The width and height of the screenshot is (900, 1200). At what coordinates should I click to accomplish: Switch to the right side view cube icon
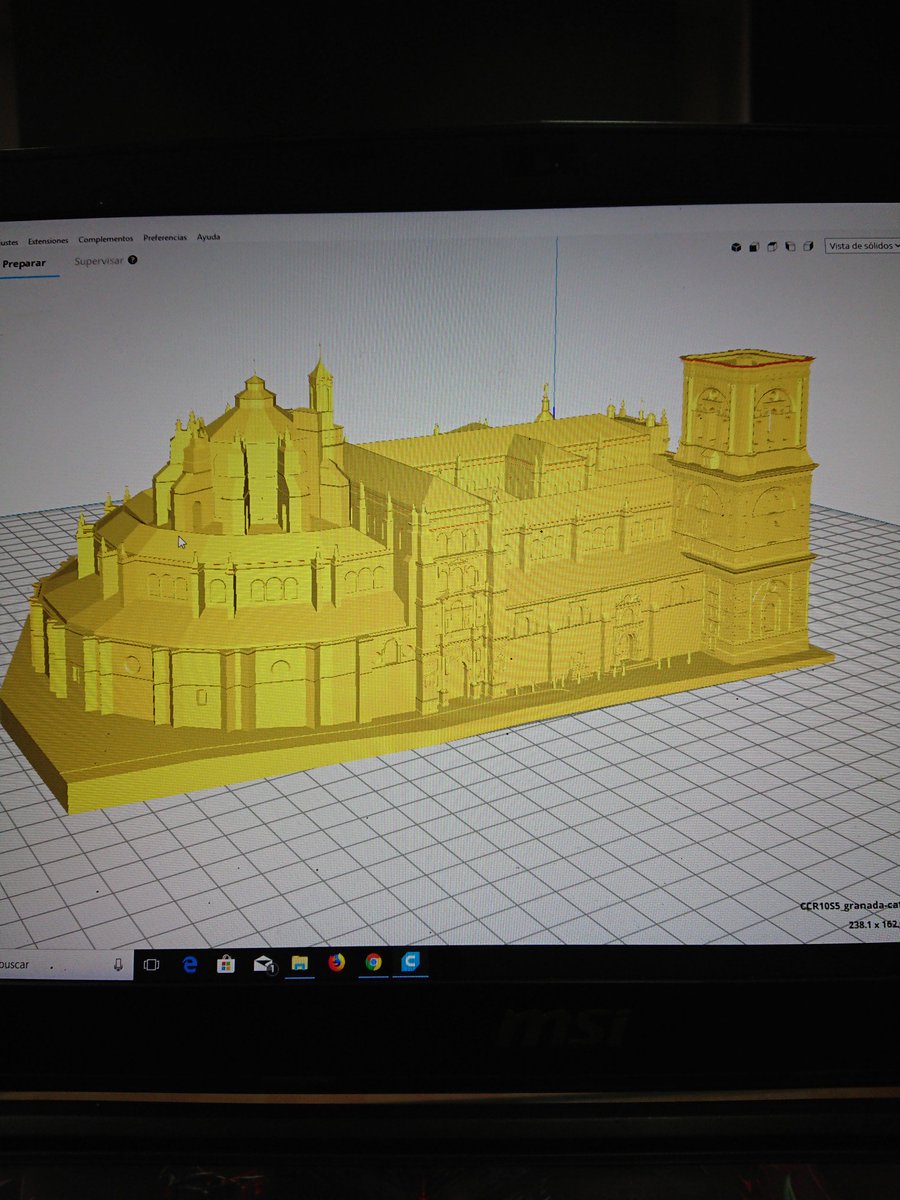click(806, 246)
